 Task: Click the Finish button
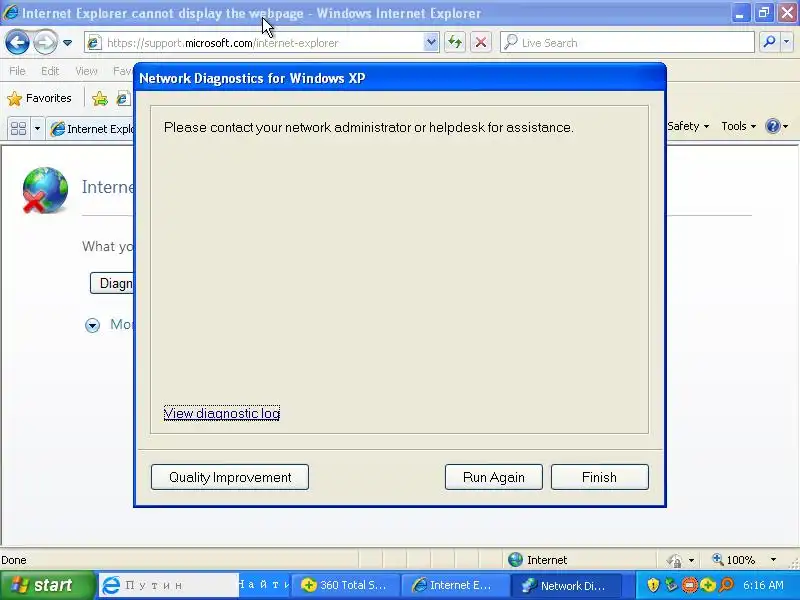[599, 477]
